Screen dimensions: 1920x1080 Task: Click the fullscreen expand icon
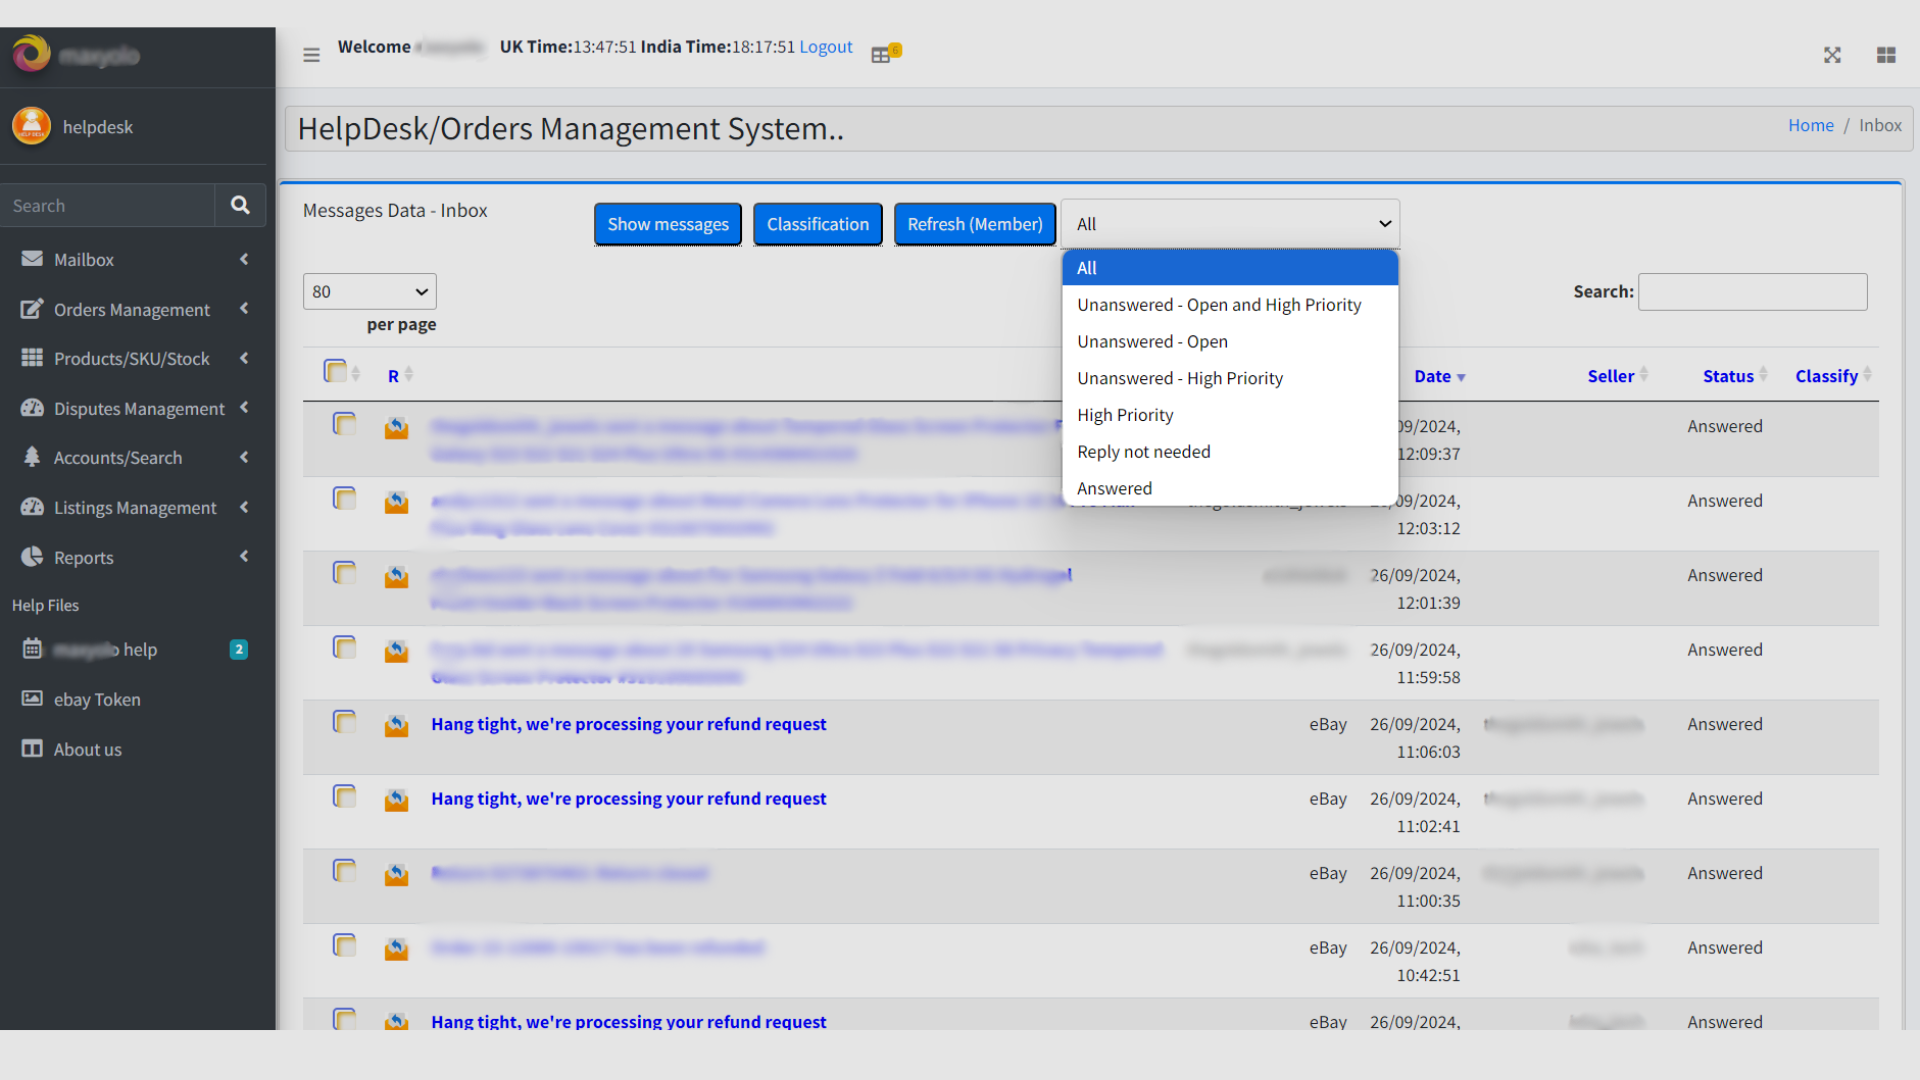[x=1831, y=55]
